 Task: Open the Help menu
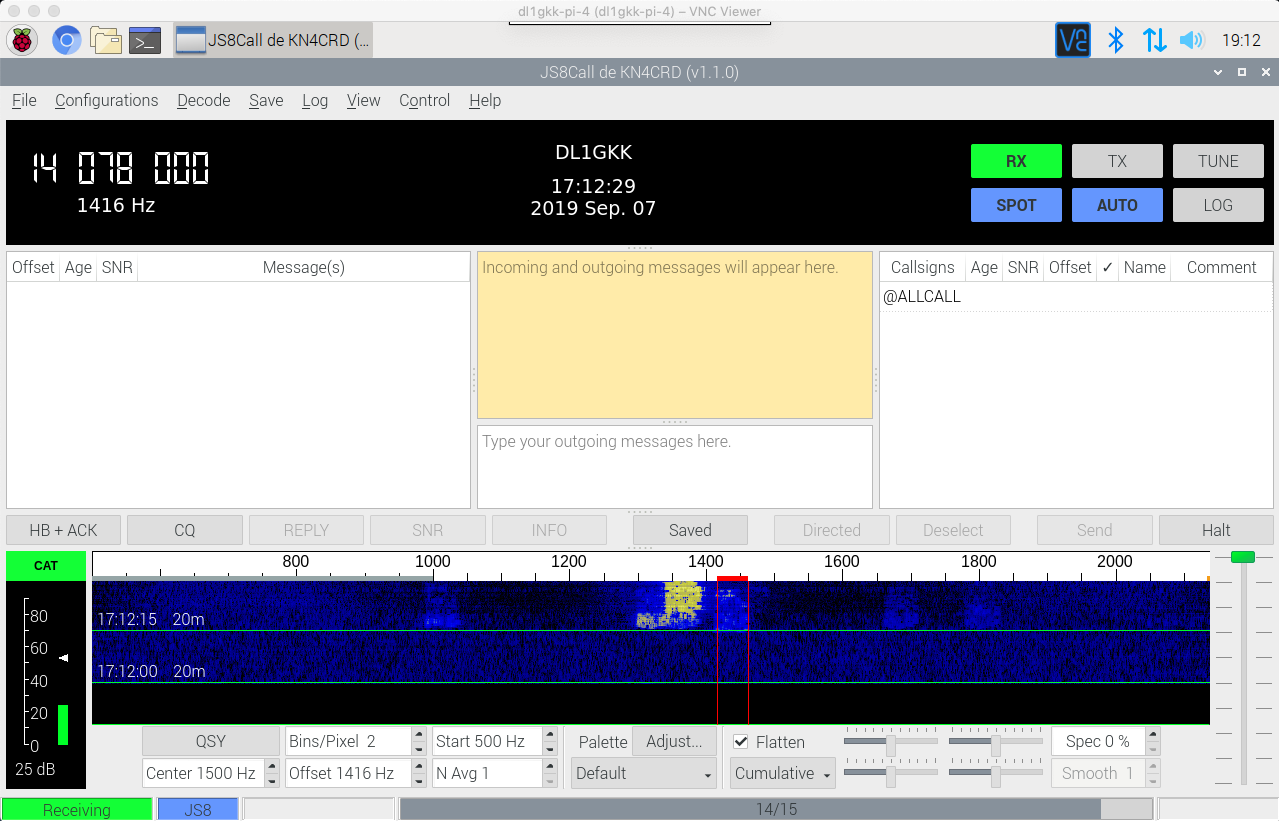(484, 100)
